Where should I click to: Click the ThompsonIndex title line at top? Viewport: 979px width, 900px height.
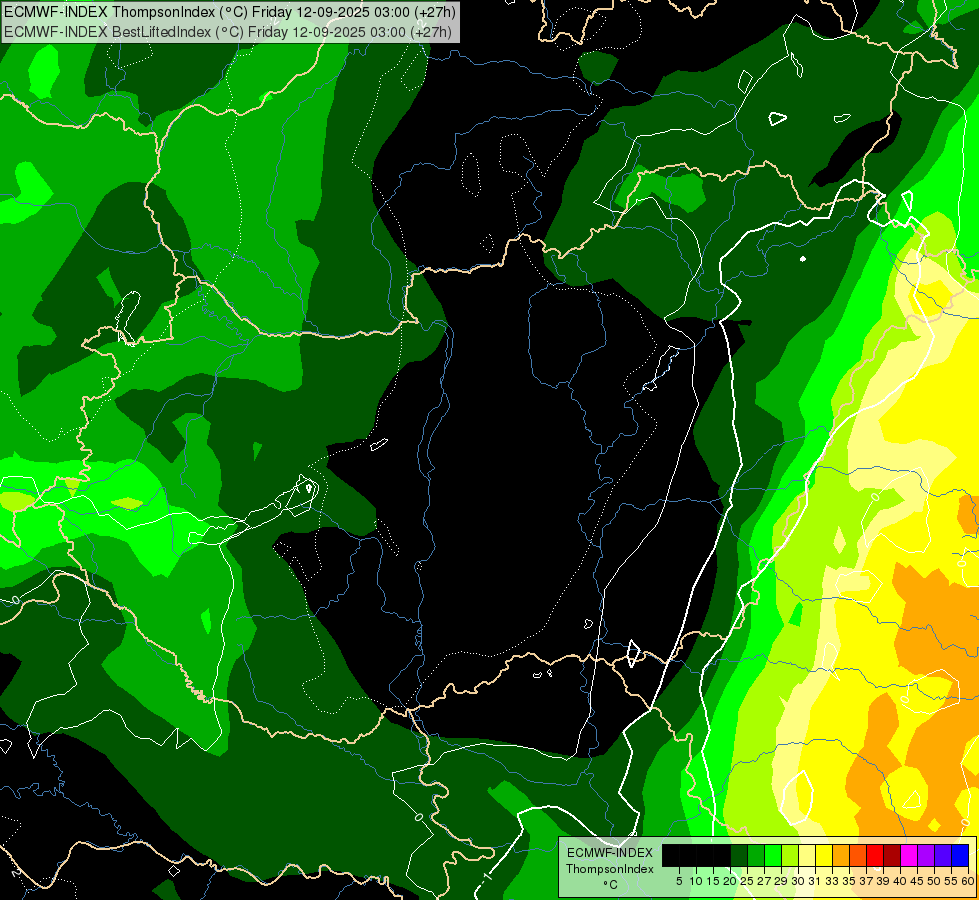(x=230, y=11)
